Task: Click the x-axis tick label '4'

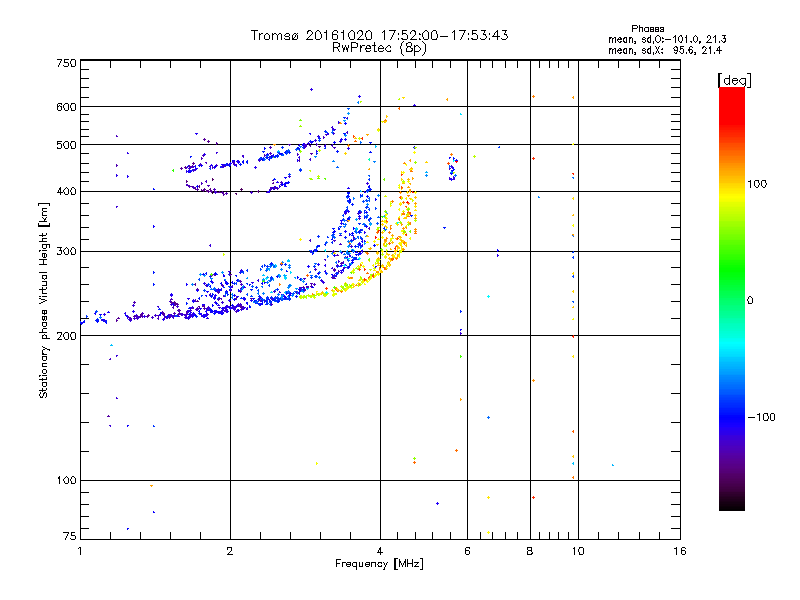Action: tap(380, 551)
